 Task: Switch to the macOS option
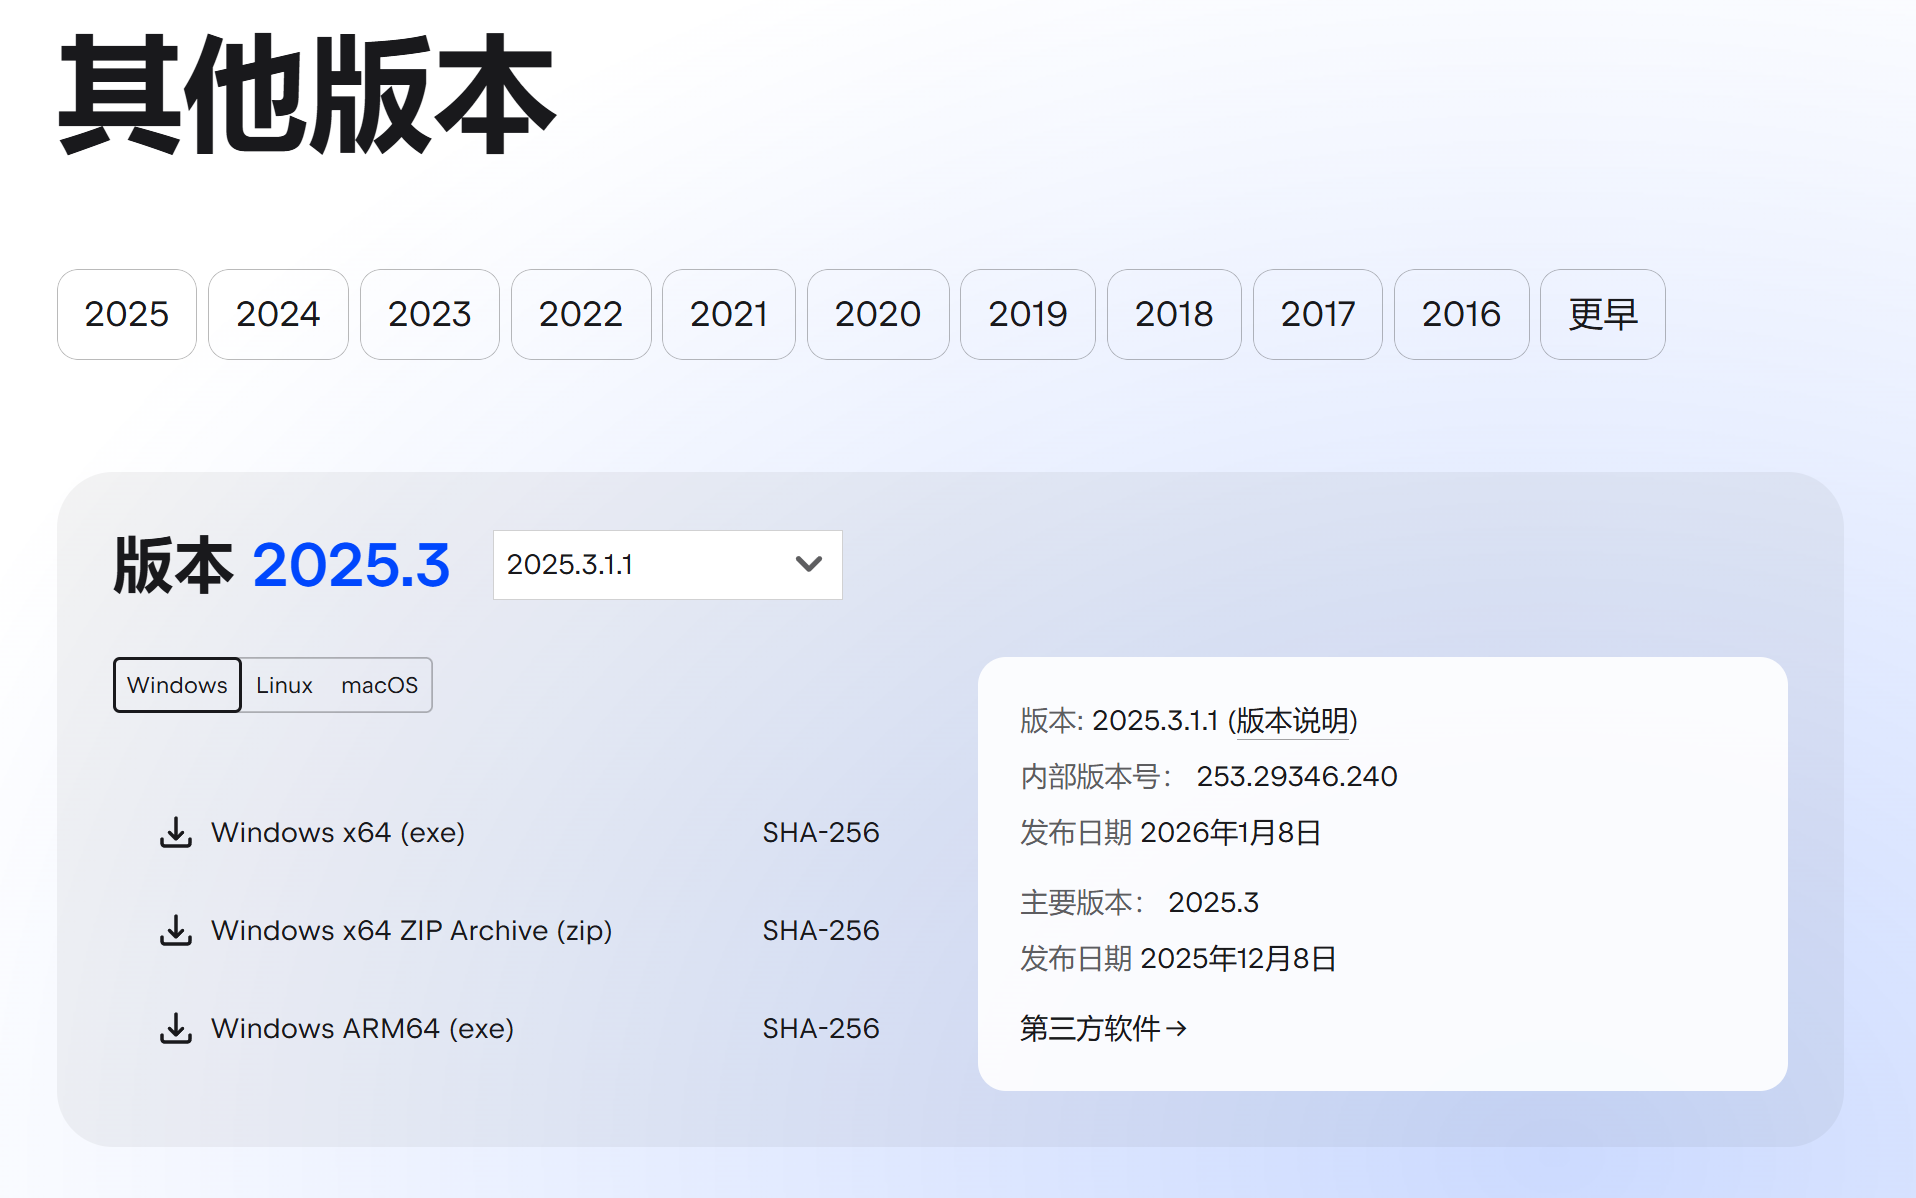pos(379,685)
